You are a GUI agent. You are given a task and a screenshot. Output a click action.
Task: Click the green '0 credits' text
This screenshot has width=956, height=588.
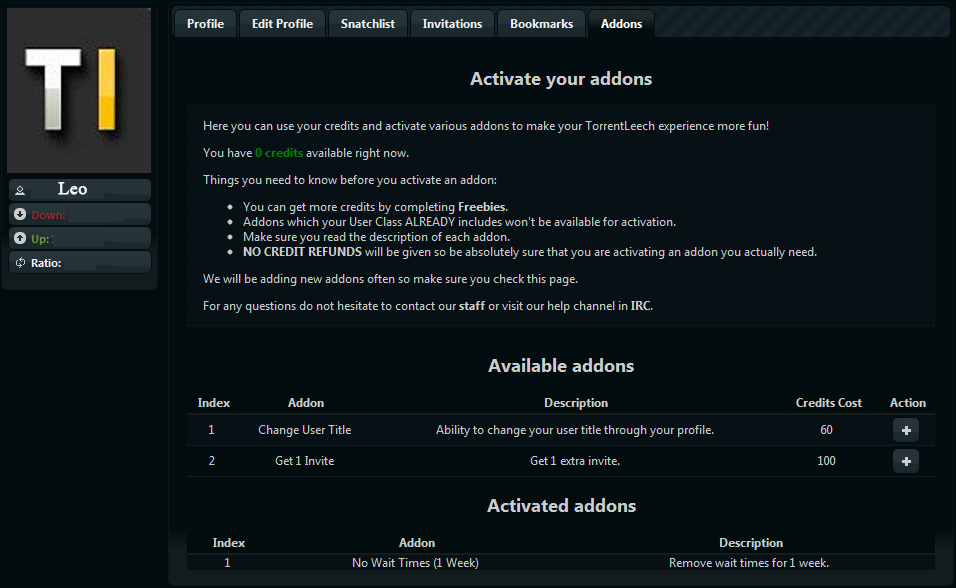click(279, 152)
